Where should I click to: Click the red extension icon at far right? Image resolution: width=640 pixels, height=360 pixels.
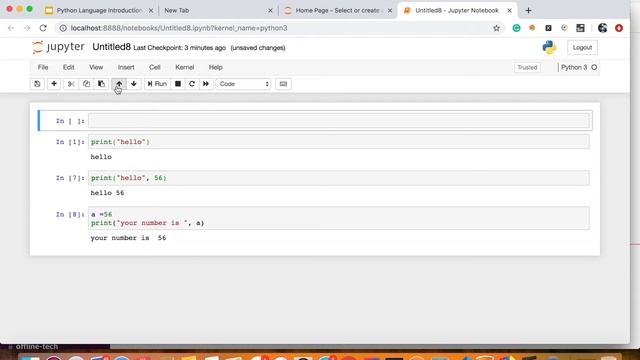click(619, 28)
